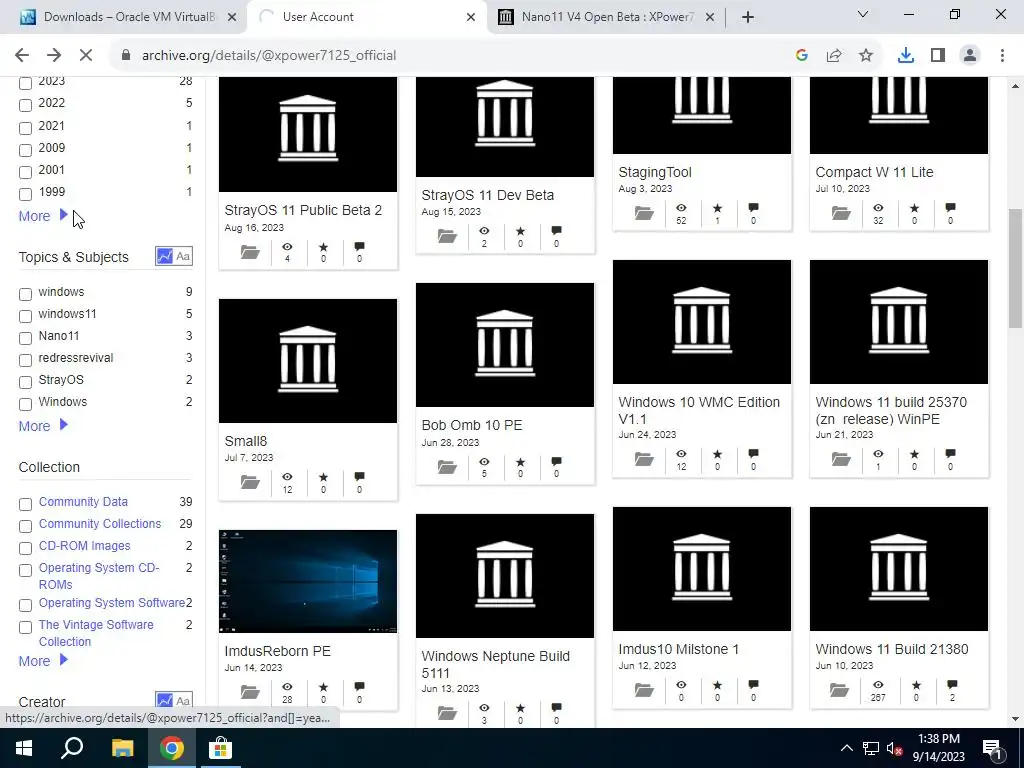Open the tab search chevron

pos(863,14)
